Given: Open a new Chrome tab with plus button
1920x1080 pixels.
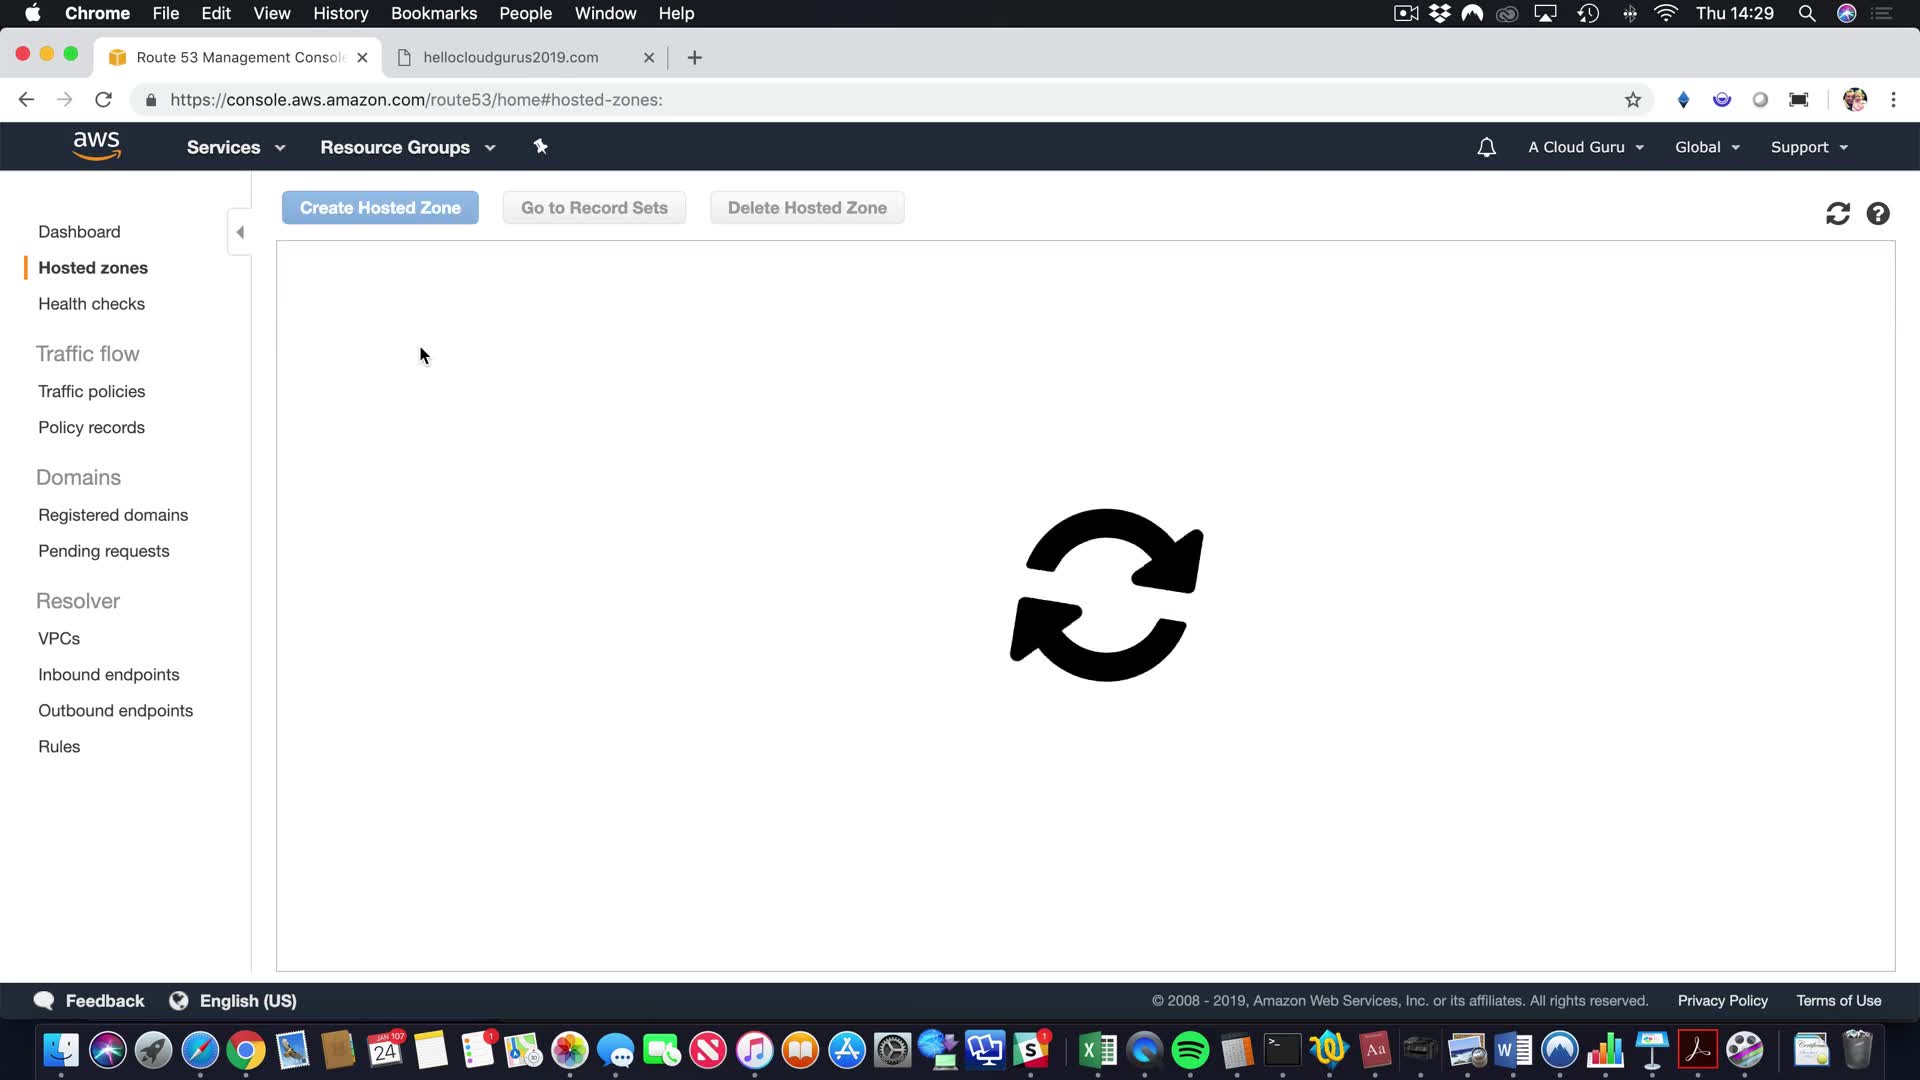Looking at the screenshot, I should coord(694,57).
